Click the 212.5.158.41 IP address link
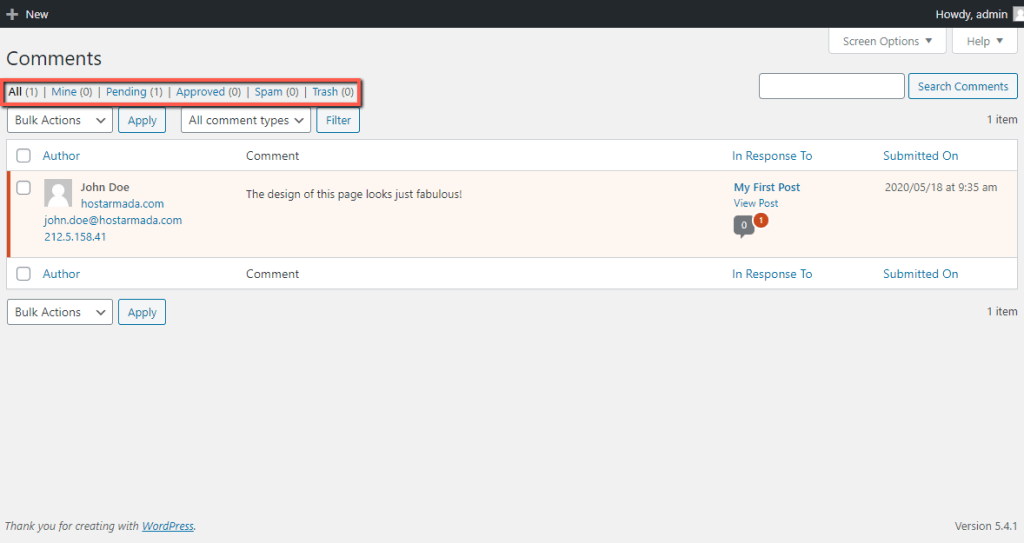The width and height of the screenshot is (1024, 543). 75,237
